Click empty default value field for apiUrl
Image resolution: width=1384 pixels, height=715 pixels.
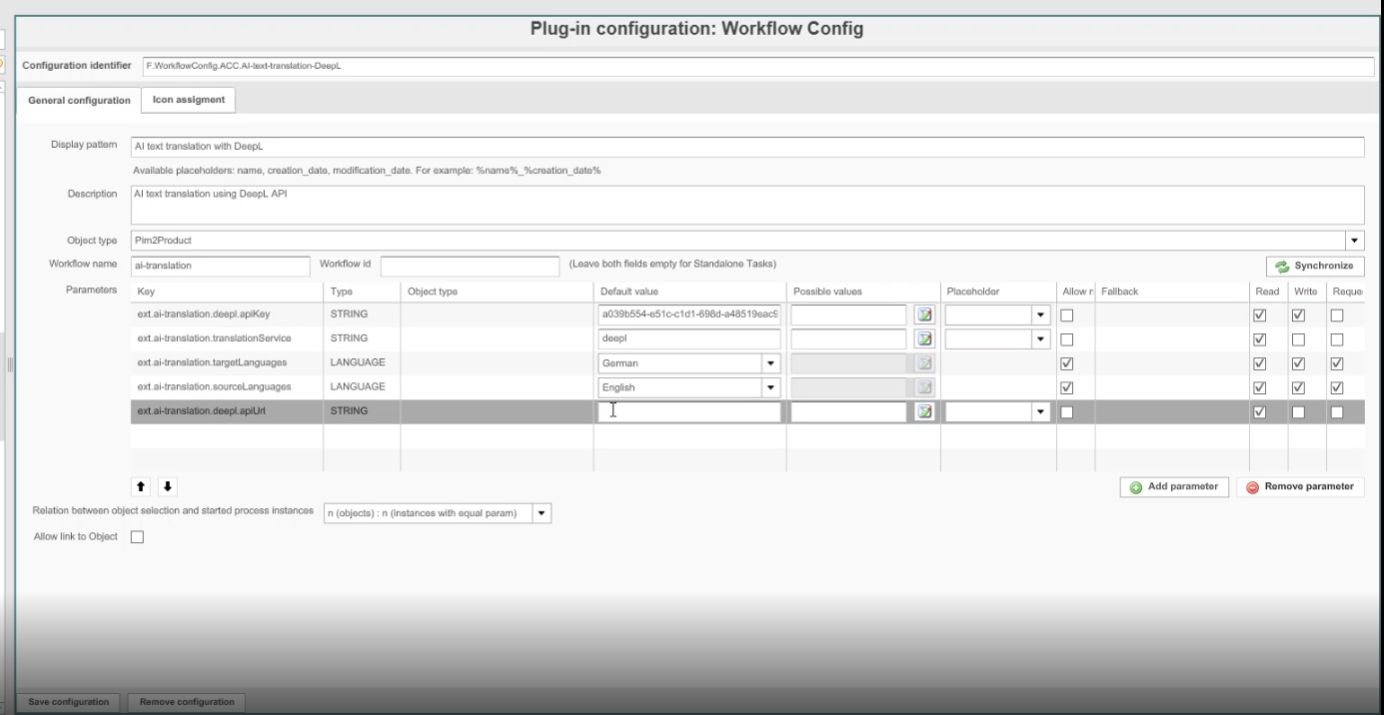coord(689,411)
